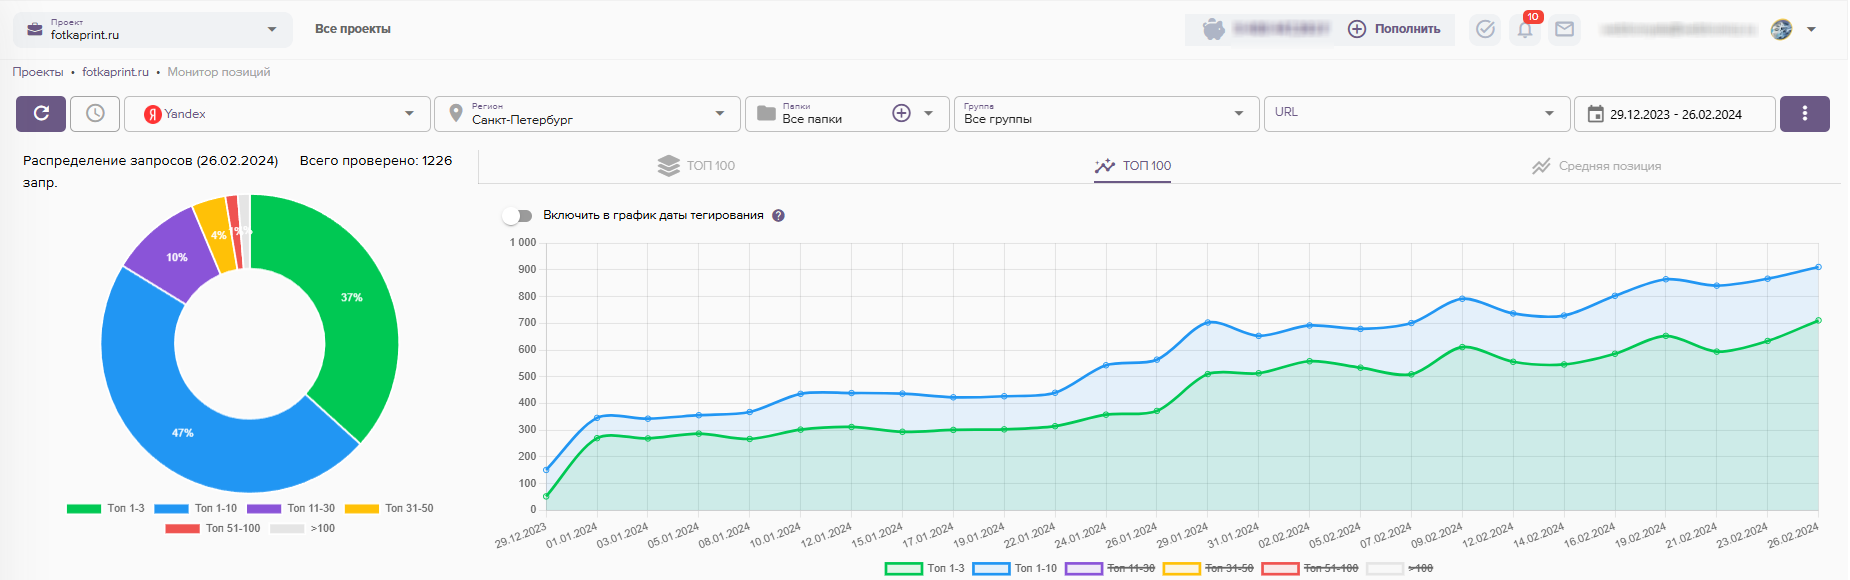
Task: Click the refresh positions button
Action: coord(41,114)
